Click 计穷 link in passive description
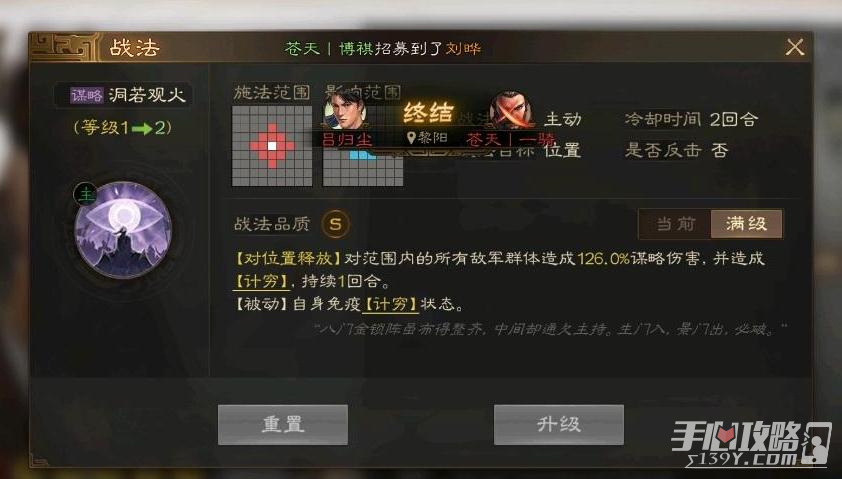The width and height of the screenshot is (842, 479). tap(390, 304)
